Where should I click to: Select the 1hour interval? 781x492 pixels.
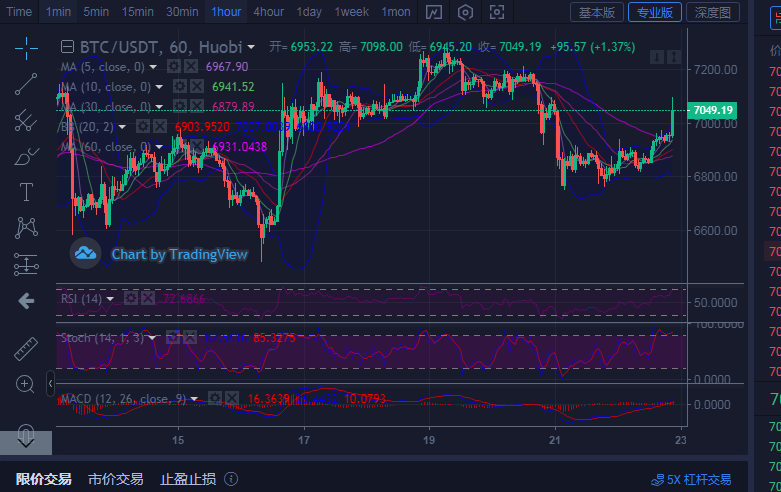point(226,11)
